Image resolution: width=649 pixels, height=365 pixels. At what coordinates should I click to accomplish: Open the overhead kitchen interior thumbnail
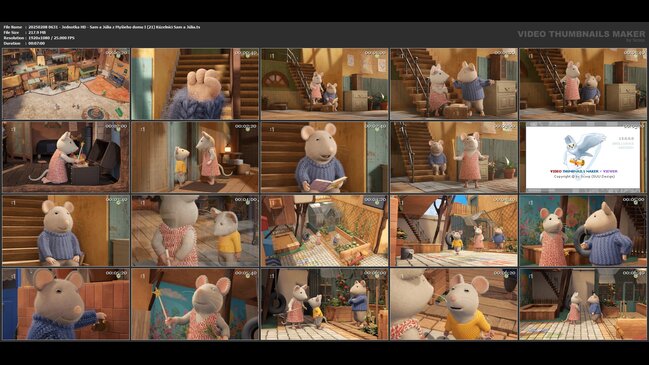[x=66, y=84]
